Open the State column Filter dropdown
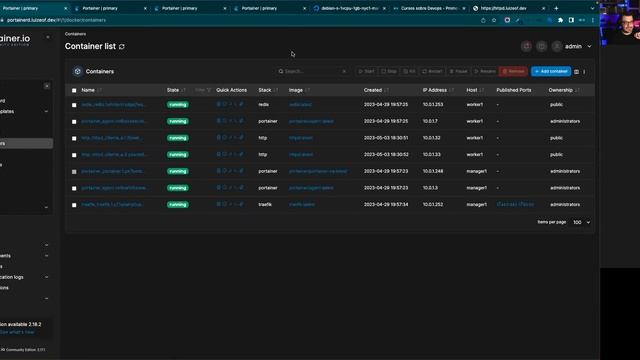The height and width of the screenshot is (360, 640). click(x=203, y=90)
